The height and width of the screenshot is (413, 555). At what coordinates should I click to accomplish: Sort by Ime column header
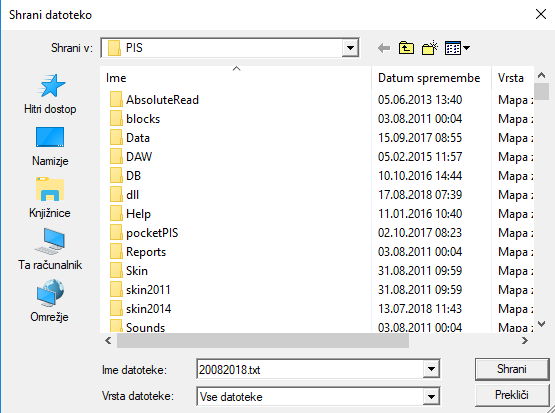[236, 78]
